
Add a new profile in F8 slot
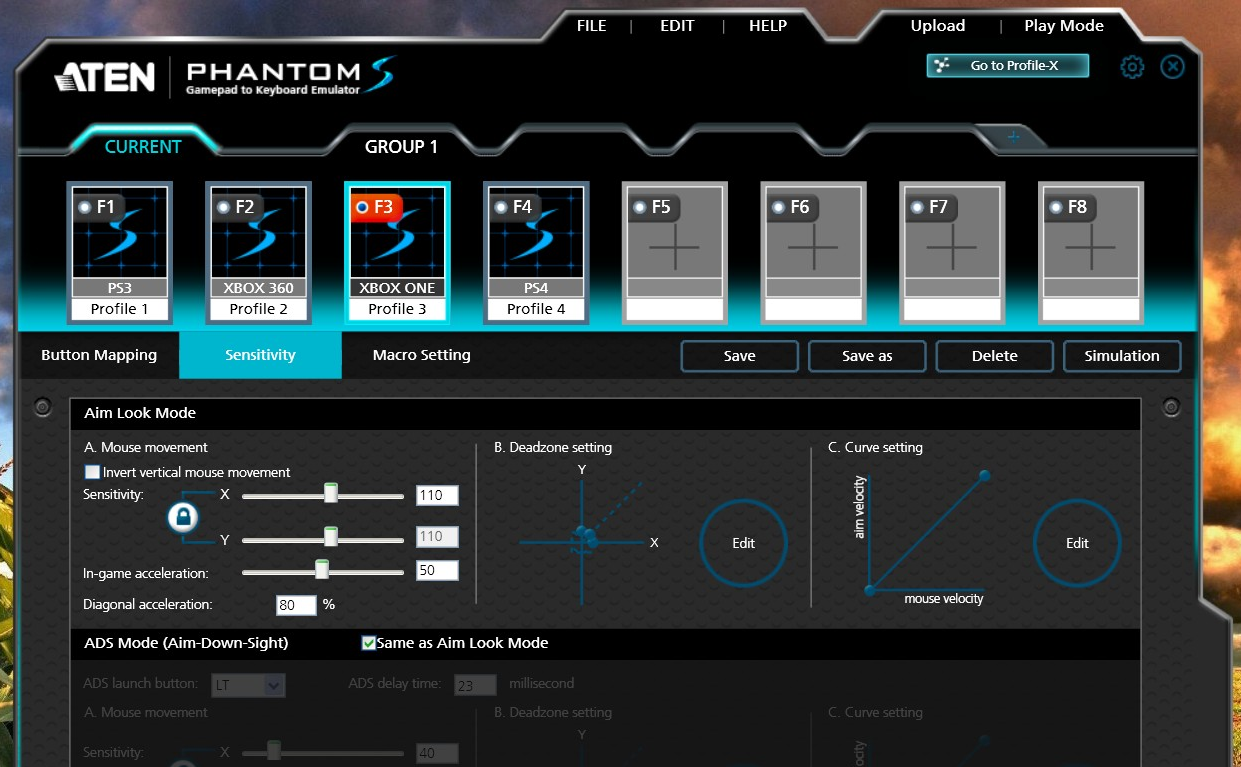pyautogui.click(x=1091, y=252)
